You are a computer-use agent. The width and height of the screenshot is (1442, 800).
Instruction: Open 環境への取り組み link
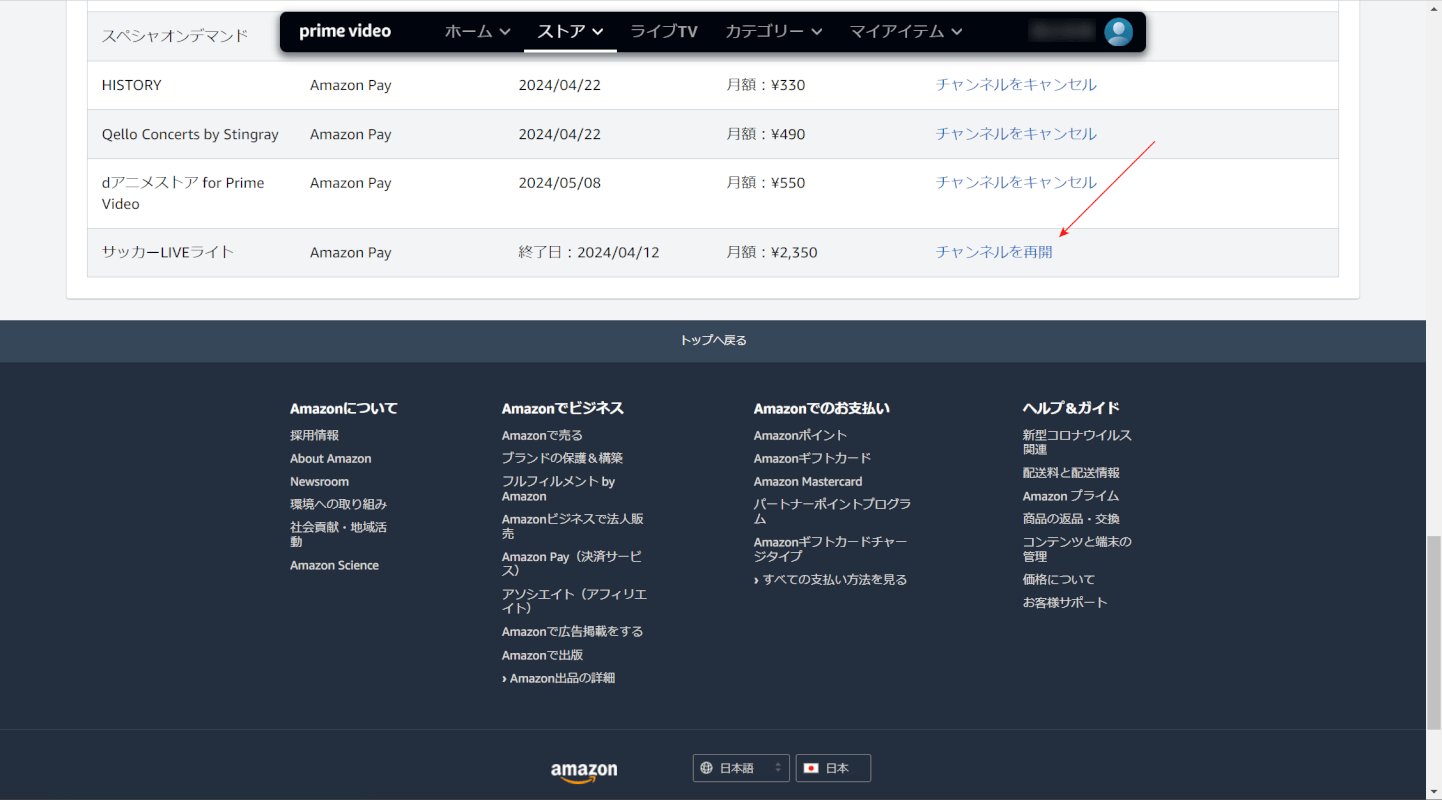(339, 505)
